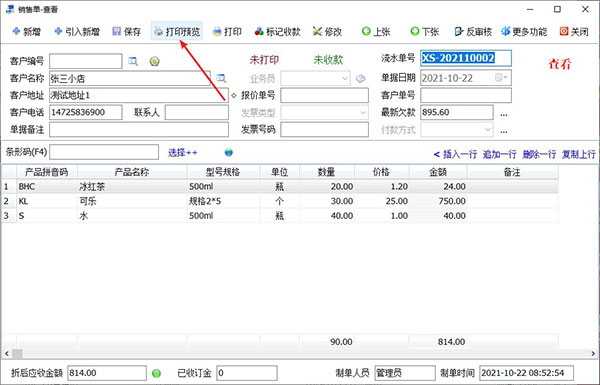
Task: Click the ellipsis button beside 最新欠款
Action: tap(504, 113)
